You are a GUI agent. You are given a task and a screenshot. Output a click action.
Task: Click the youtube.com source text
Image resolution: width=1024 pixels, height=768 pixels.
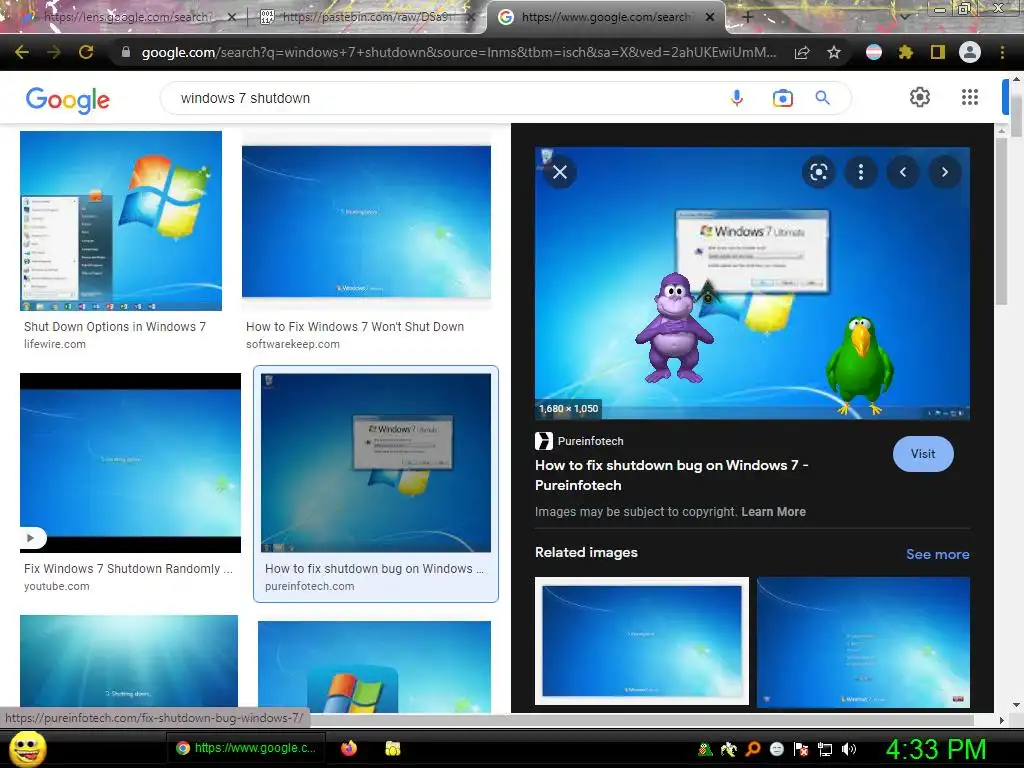(x=57, y=586)
